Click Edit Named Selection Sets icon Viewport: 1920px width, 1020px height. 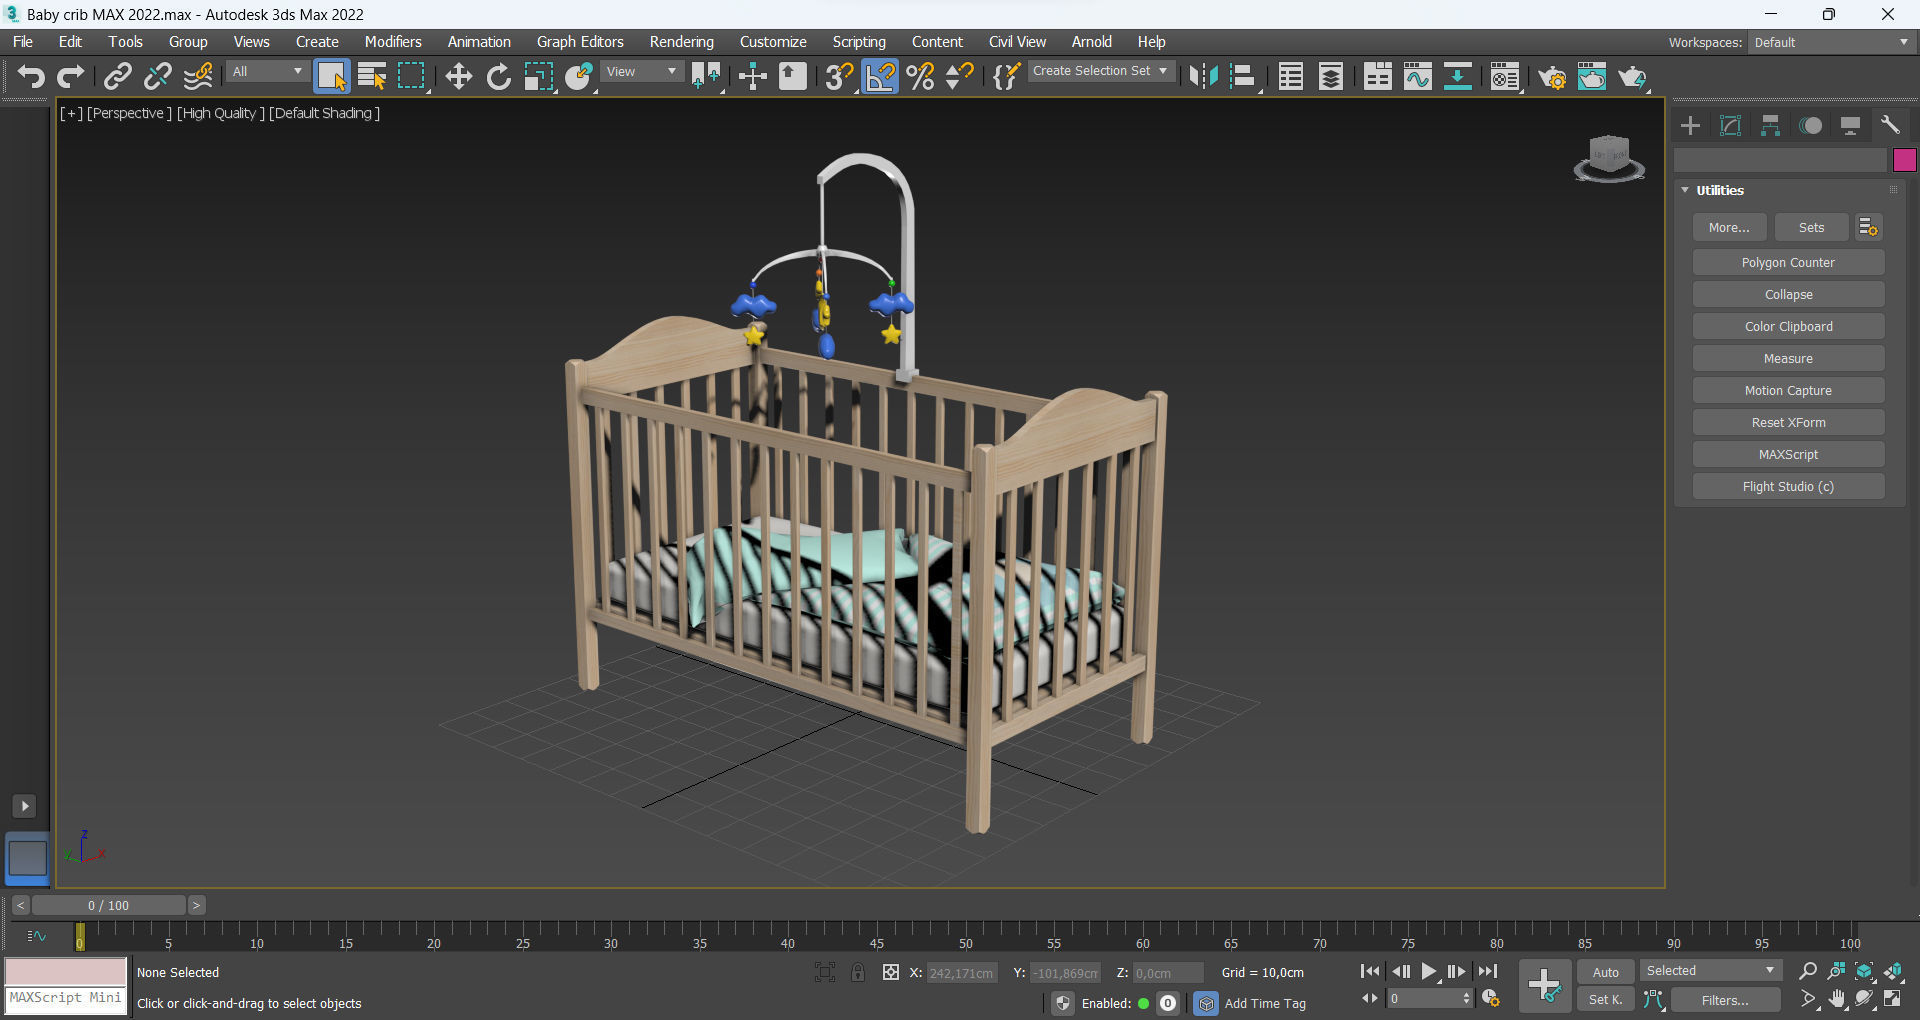1006,77
